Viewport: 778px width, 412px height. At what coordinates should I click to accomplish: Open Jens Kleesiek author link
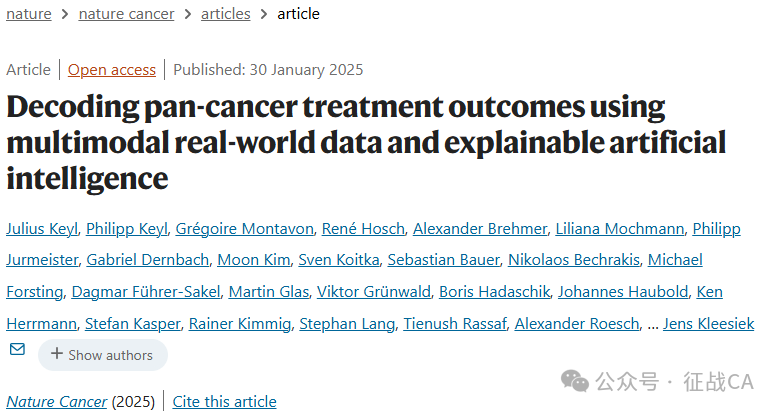click(x=709, y=324)
